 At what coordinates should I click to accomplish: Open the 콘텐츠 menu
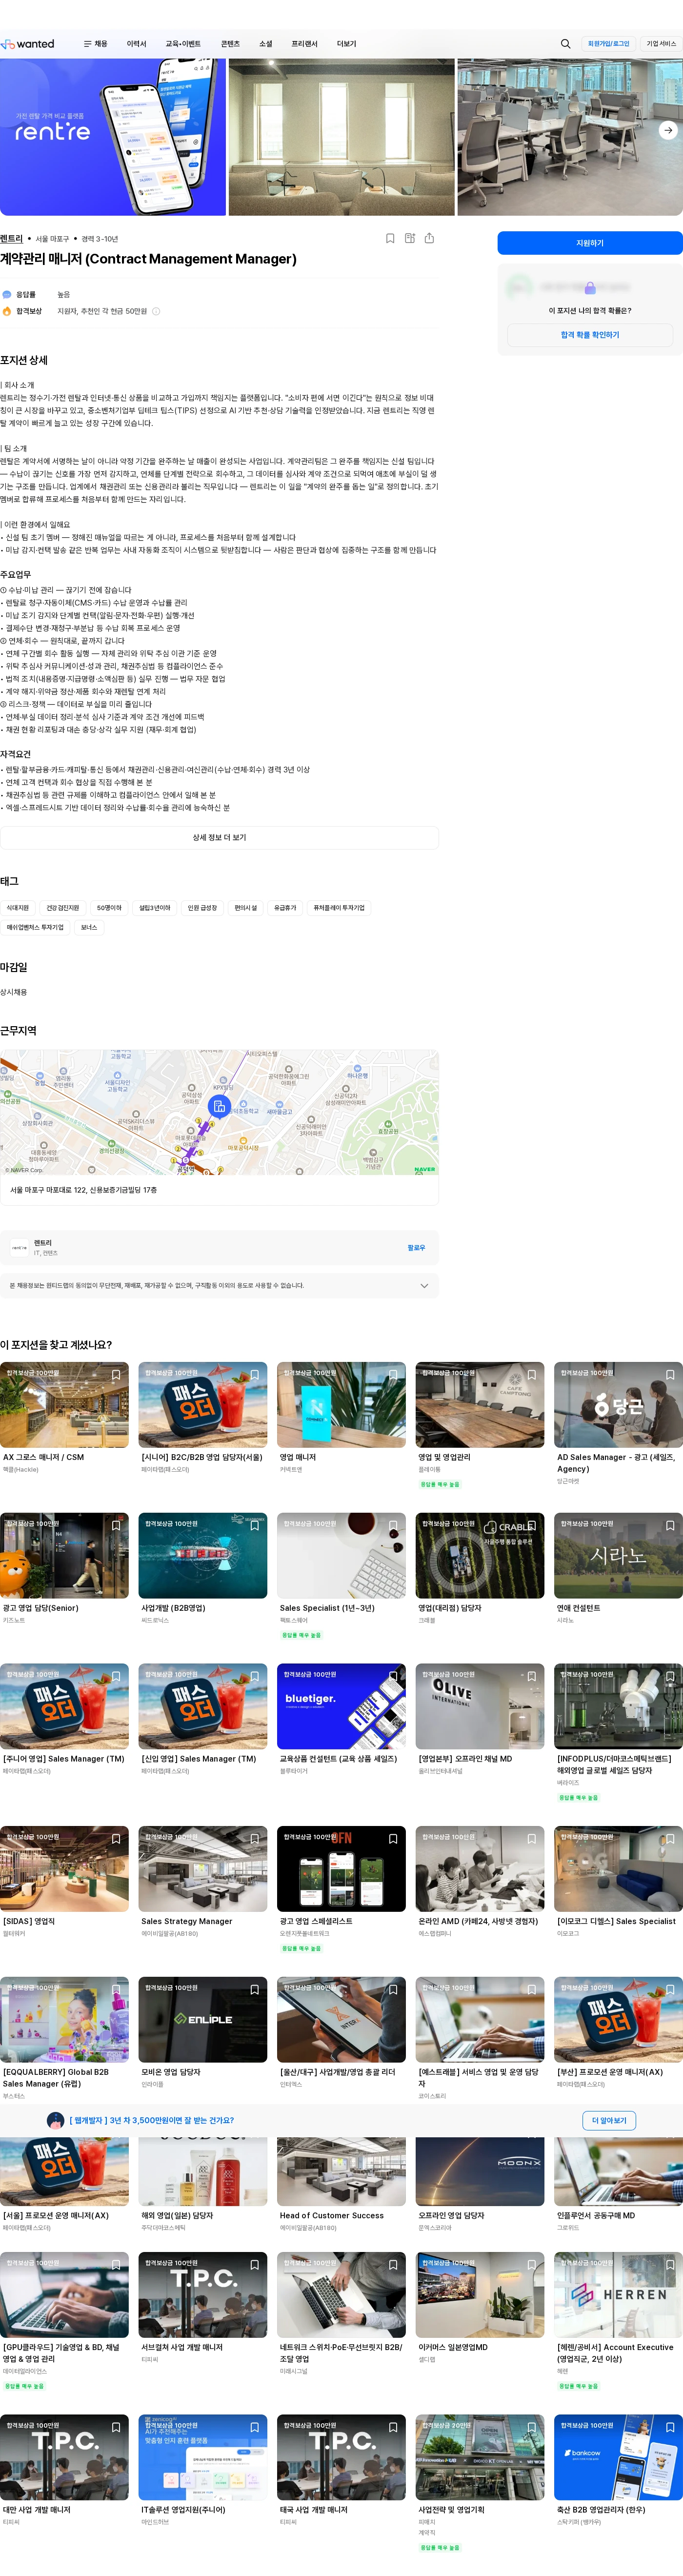point(230,44)
